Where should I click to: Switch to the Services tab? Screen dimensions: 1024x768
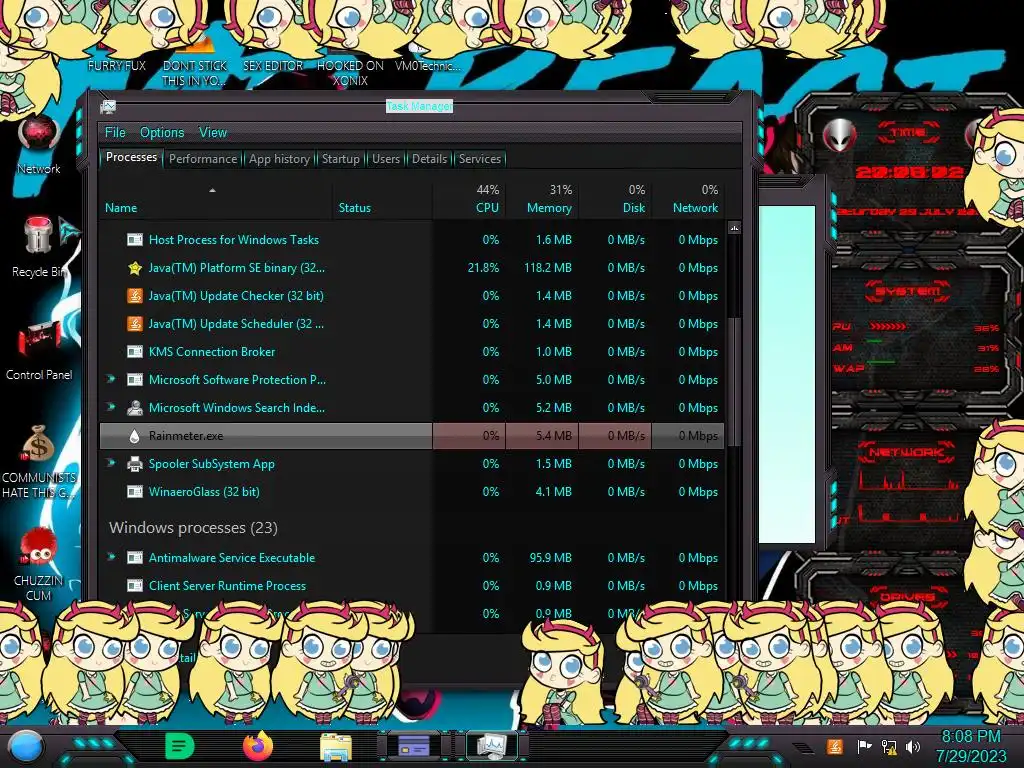(479, 159)
